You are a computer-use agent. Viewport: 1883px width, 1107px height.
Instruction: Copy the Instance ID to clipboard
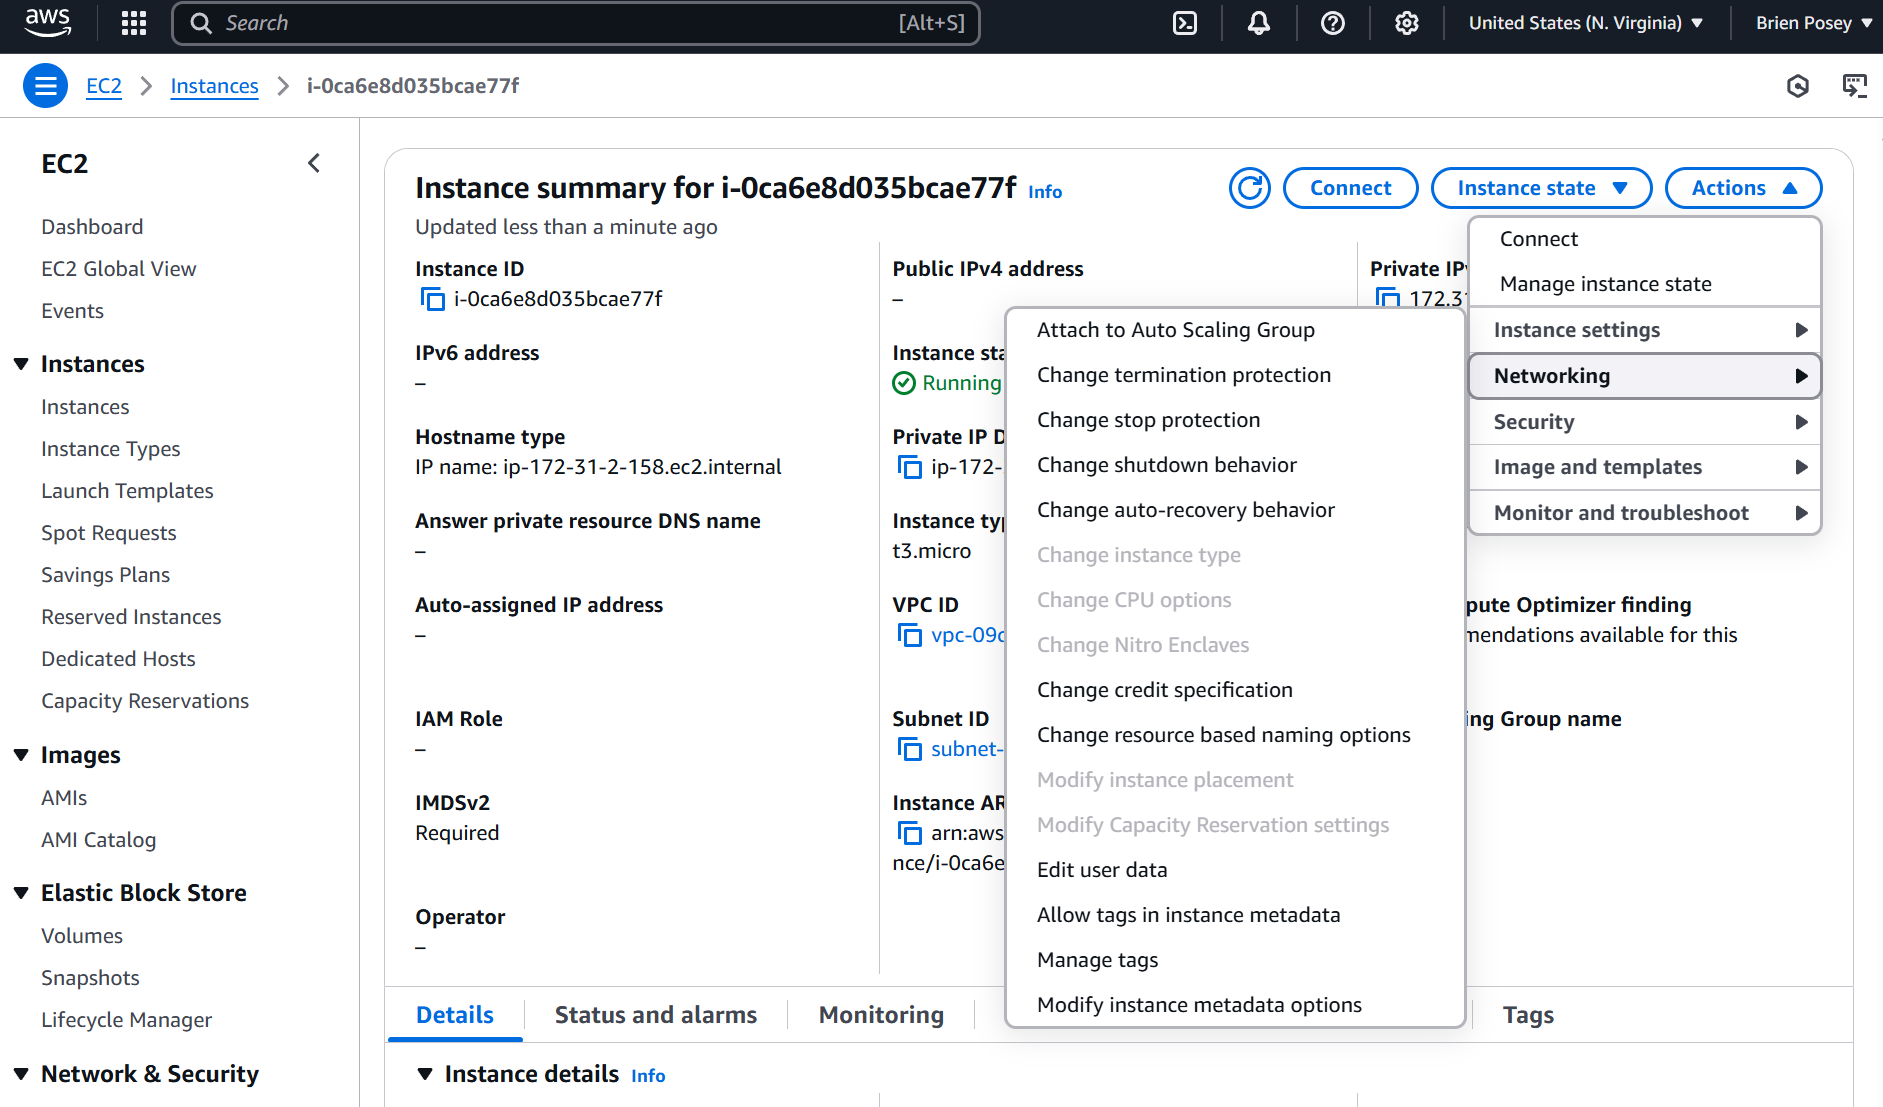click(x=432, y=299)
